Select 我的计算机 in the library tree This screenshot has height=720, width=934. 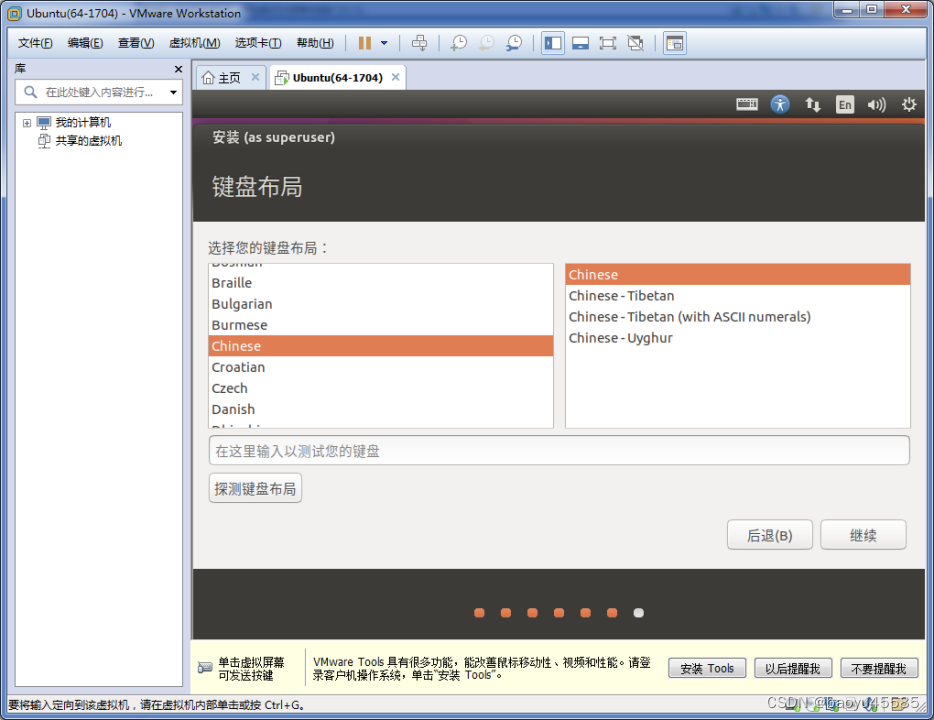point(83,123)
